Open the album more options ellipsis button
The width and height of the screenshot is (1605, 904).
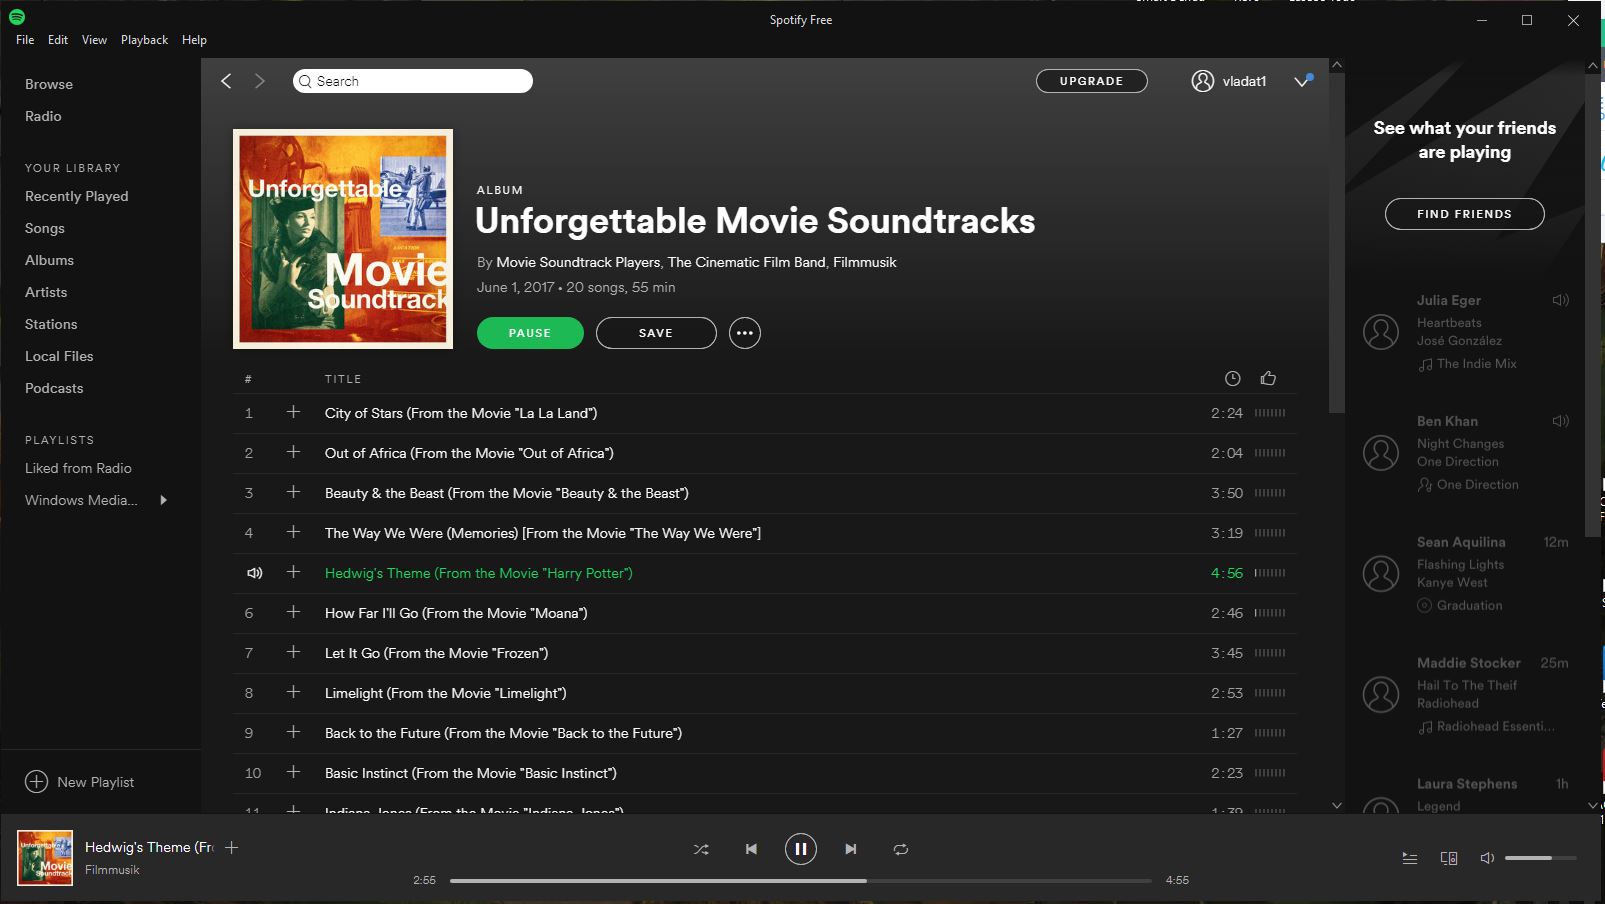click(x=745, y=333)
